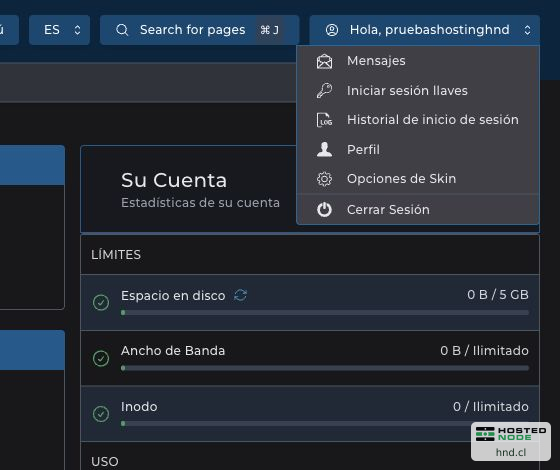Click the Inodo label
560x470 pixels.
[139, 407]
